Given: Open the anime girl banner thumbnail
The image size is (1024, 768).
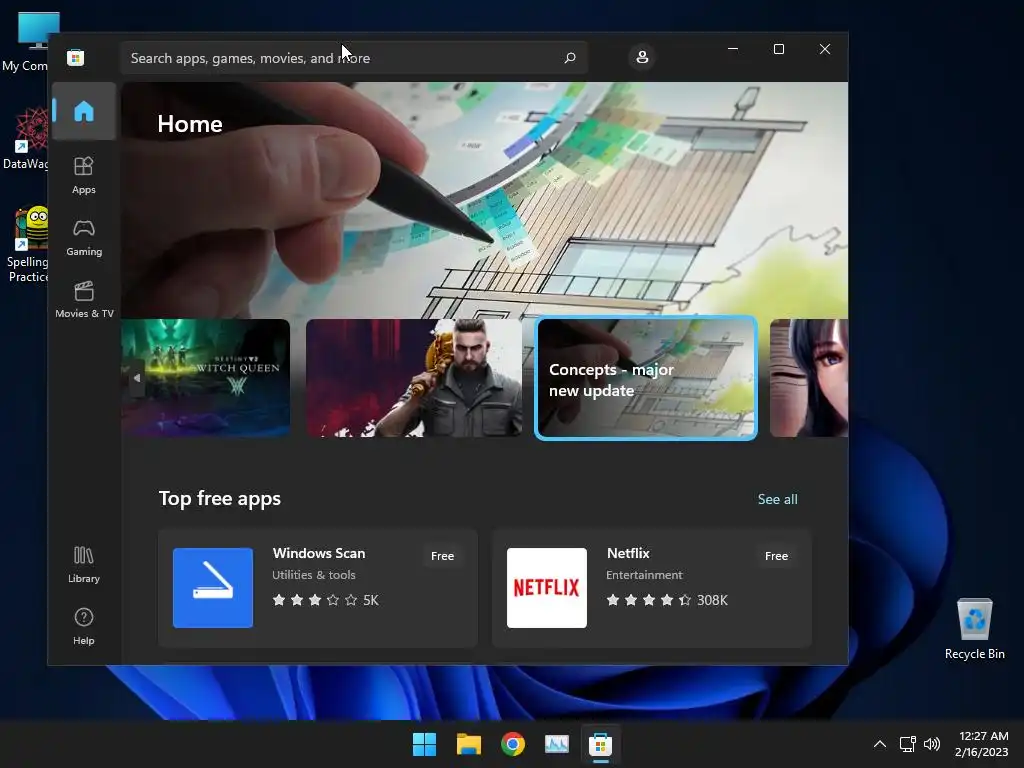Looking at the screenshot, I should tap(809, 378).
